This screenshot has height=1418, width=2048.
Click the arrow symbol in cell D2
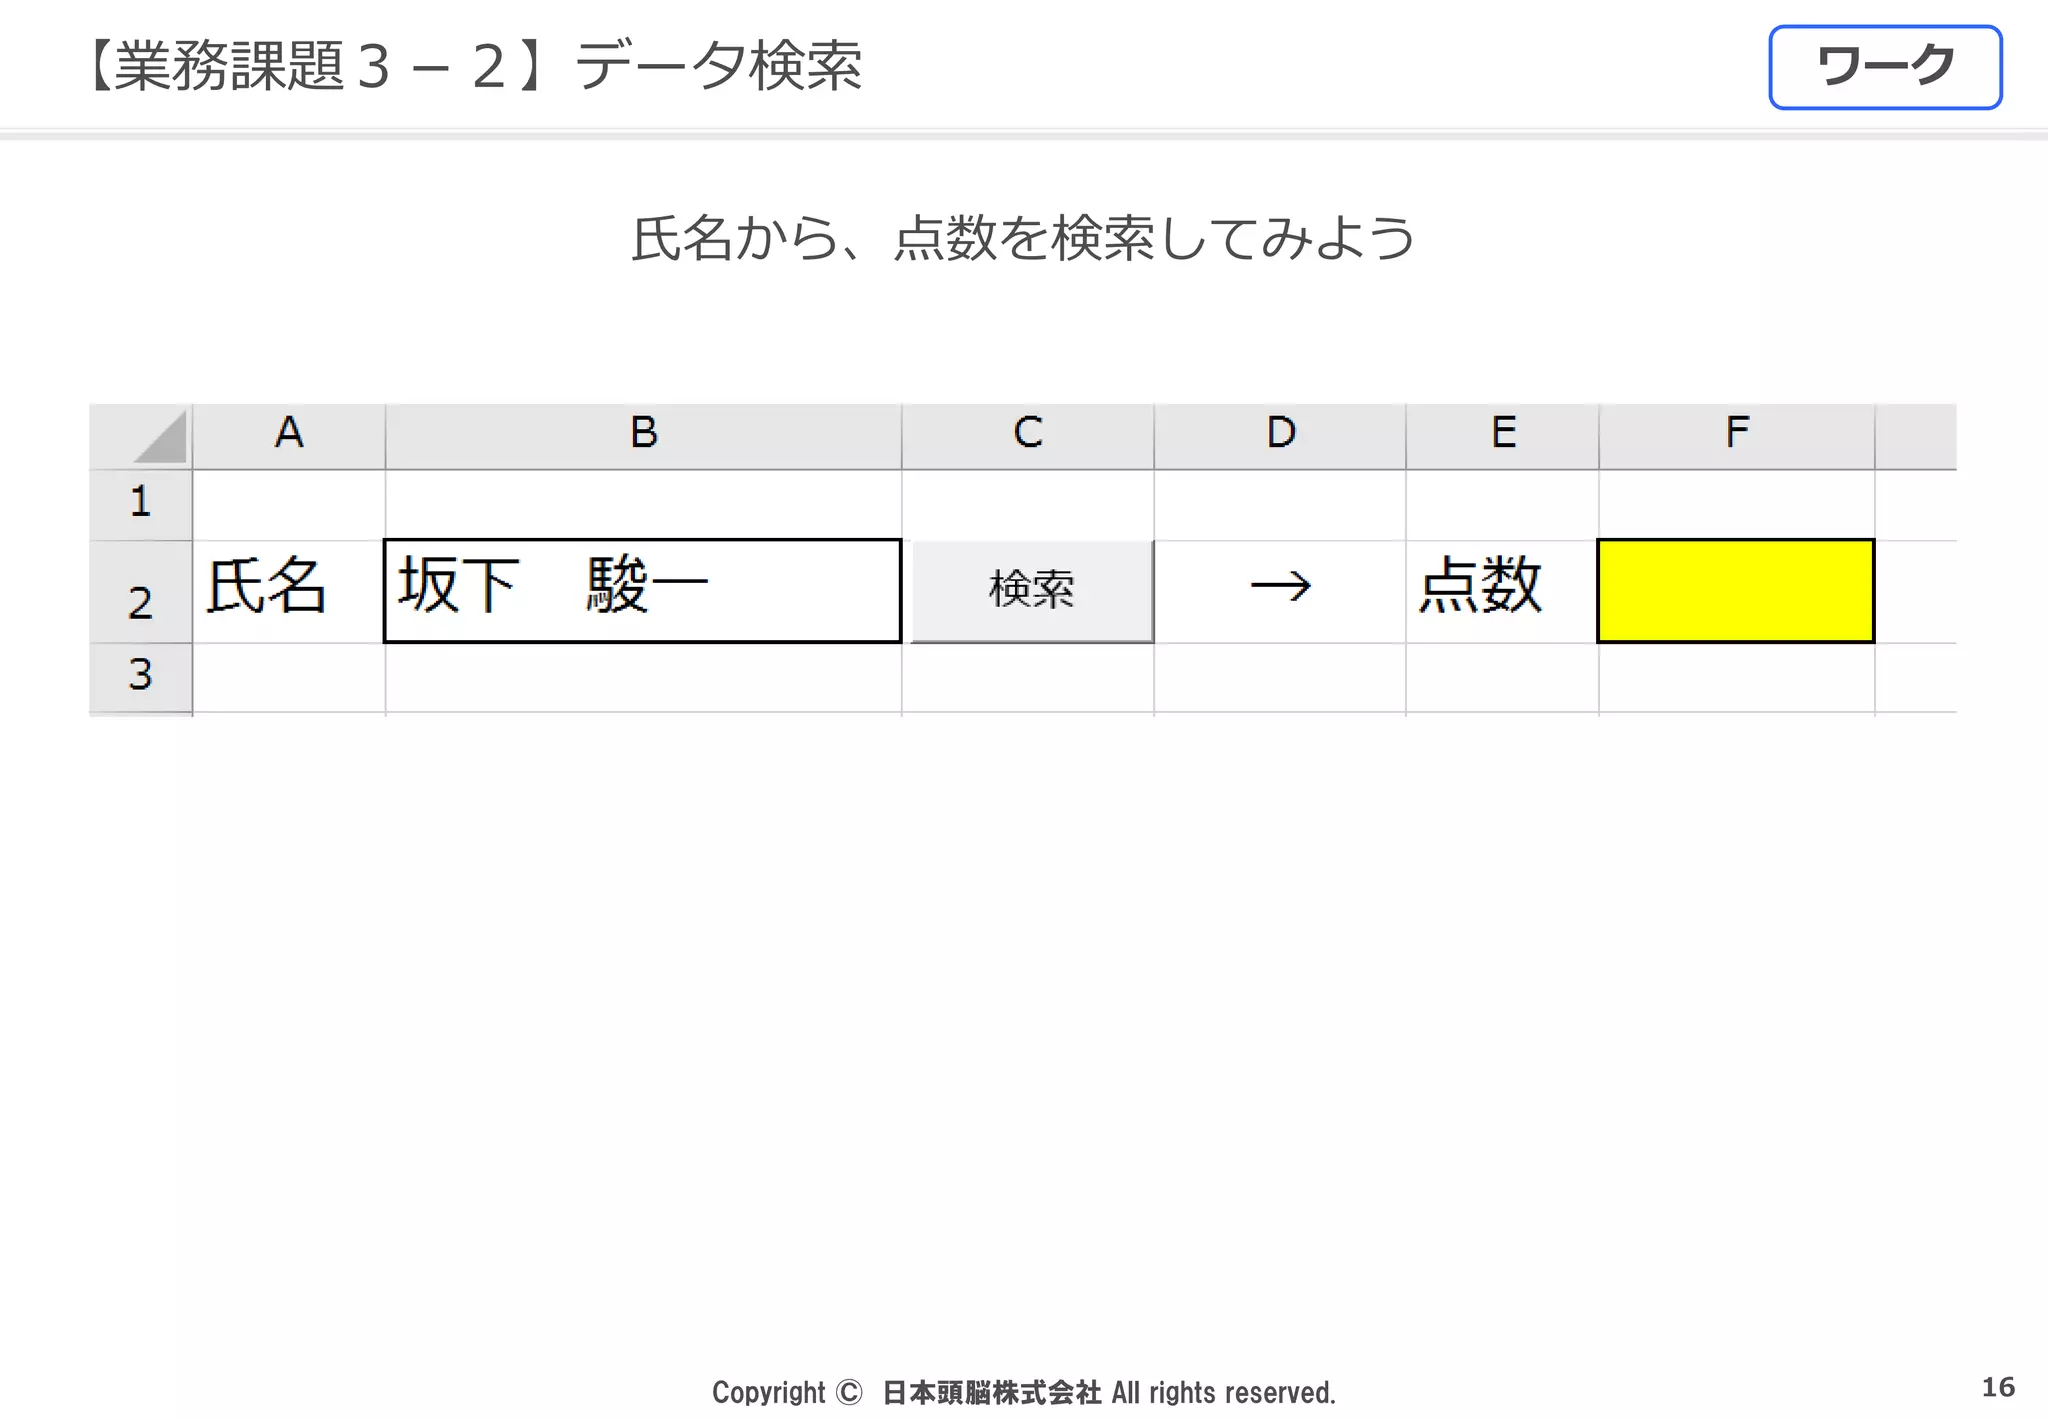(x=1280, y=585)
